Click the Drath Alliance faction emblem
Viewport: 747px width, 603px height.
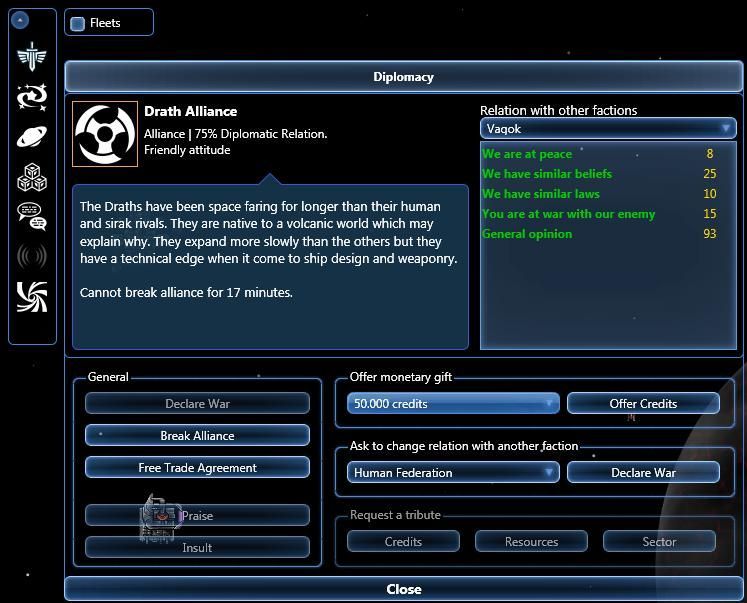pos(105,134)
